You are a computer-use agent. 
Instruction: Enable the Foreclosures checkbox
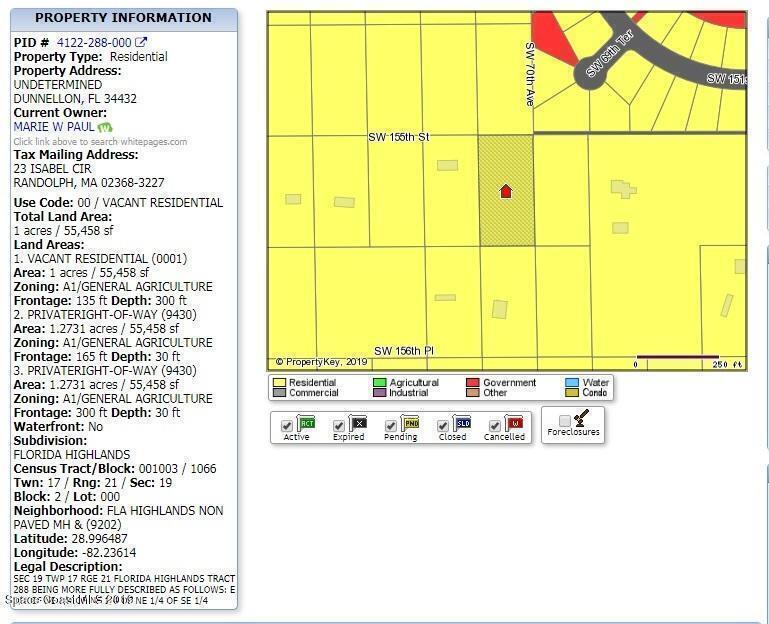point(565,421)
